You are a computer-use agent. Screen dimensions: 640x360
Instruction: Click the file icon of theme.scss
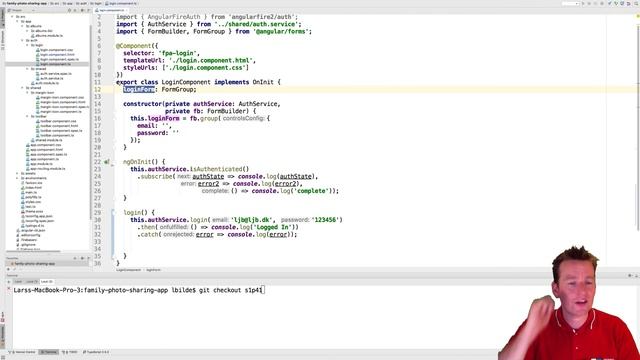[23, 211]
